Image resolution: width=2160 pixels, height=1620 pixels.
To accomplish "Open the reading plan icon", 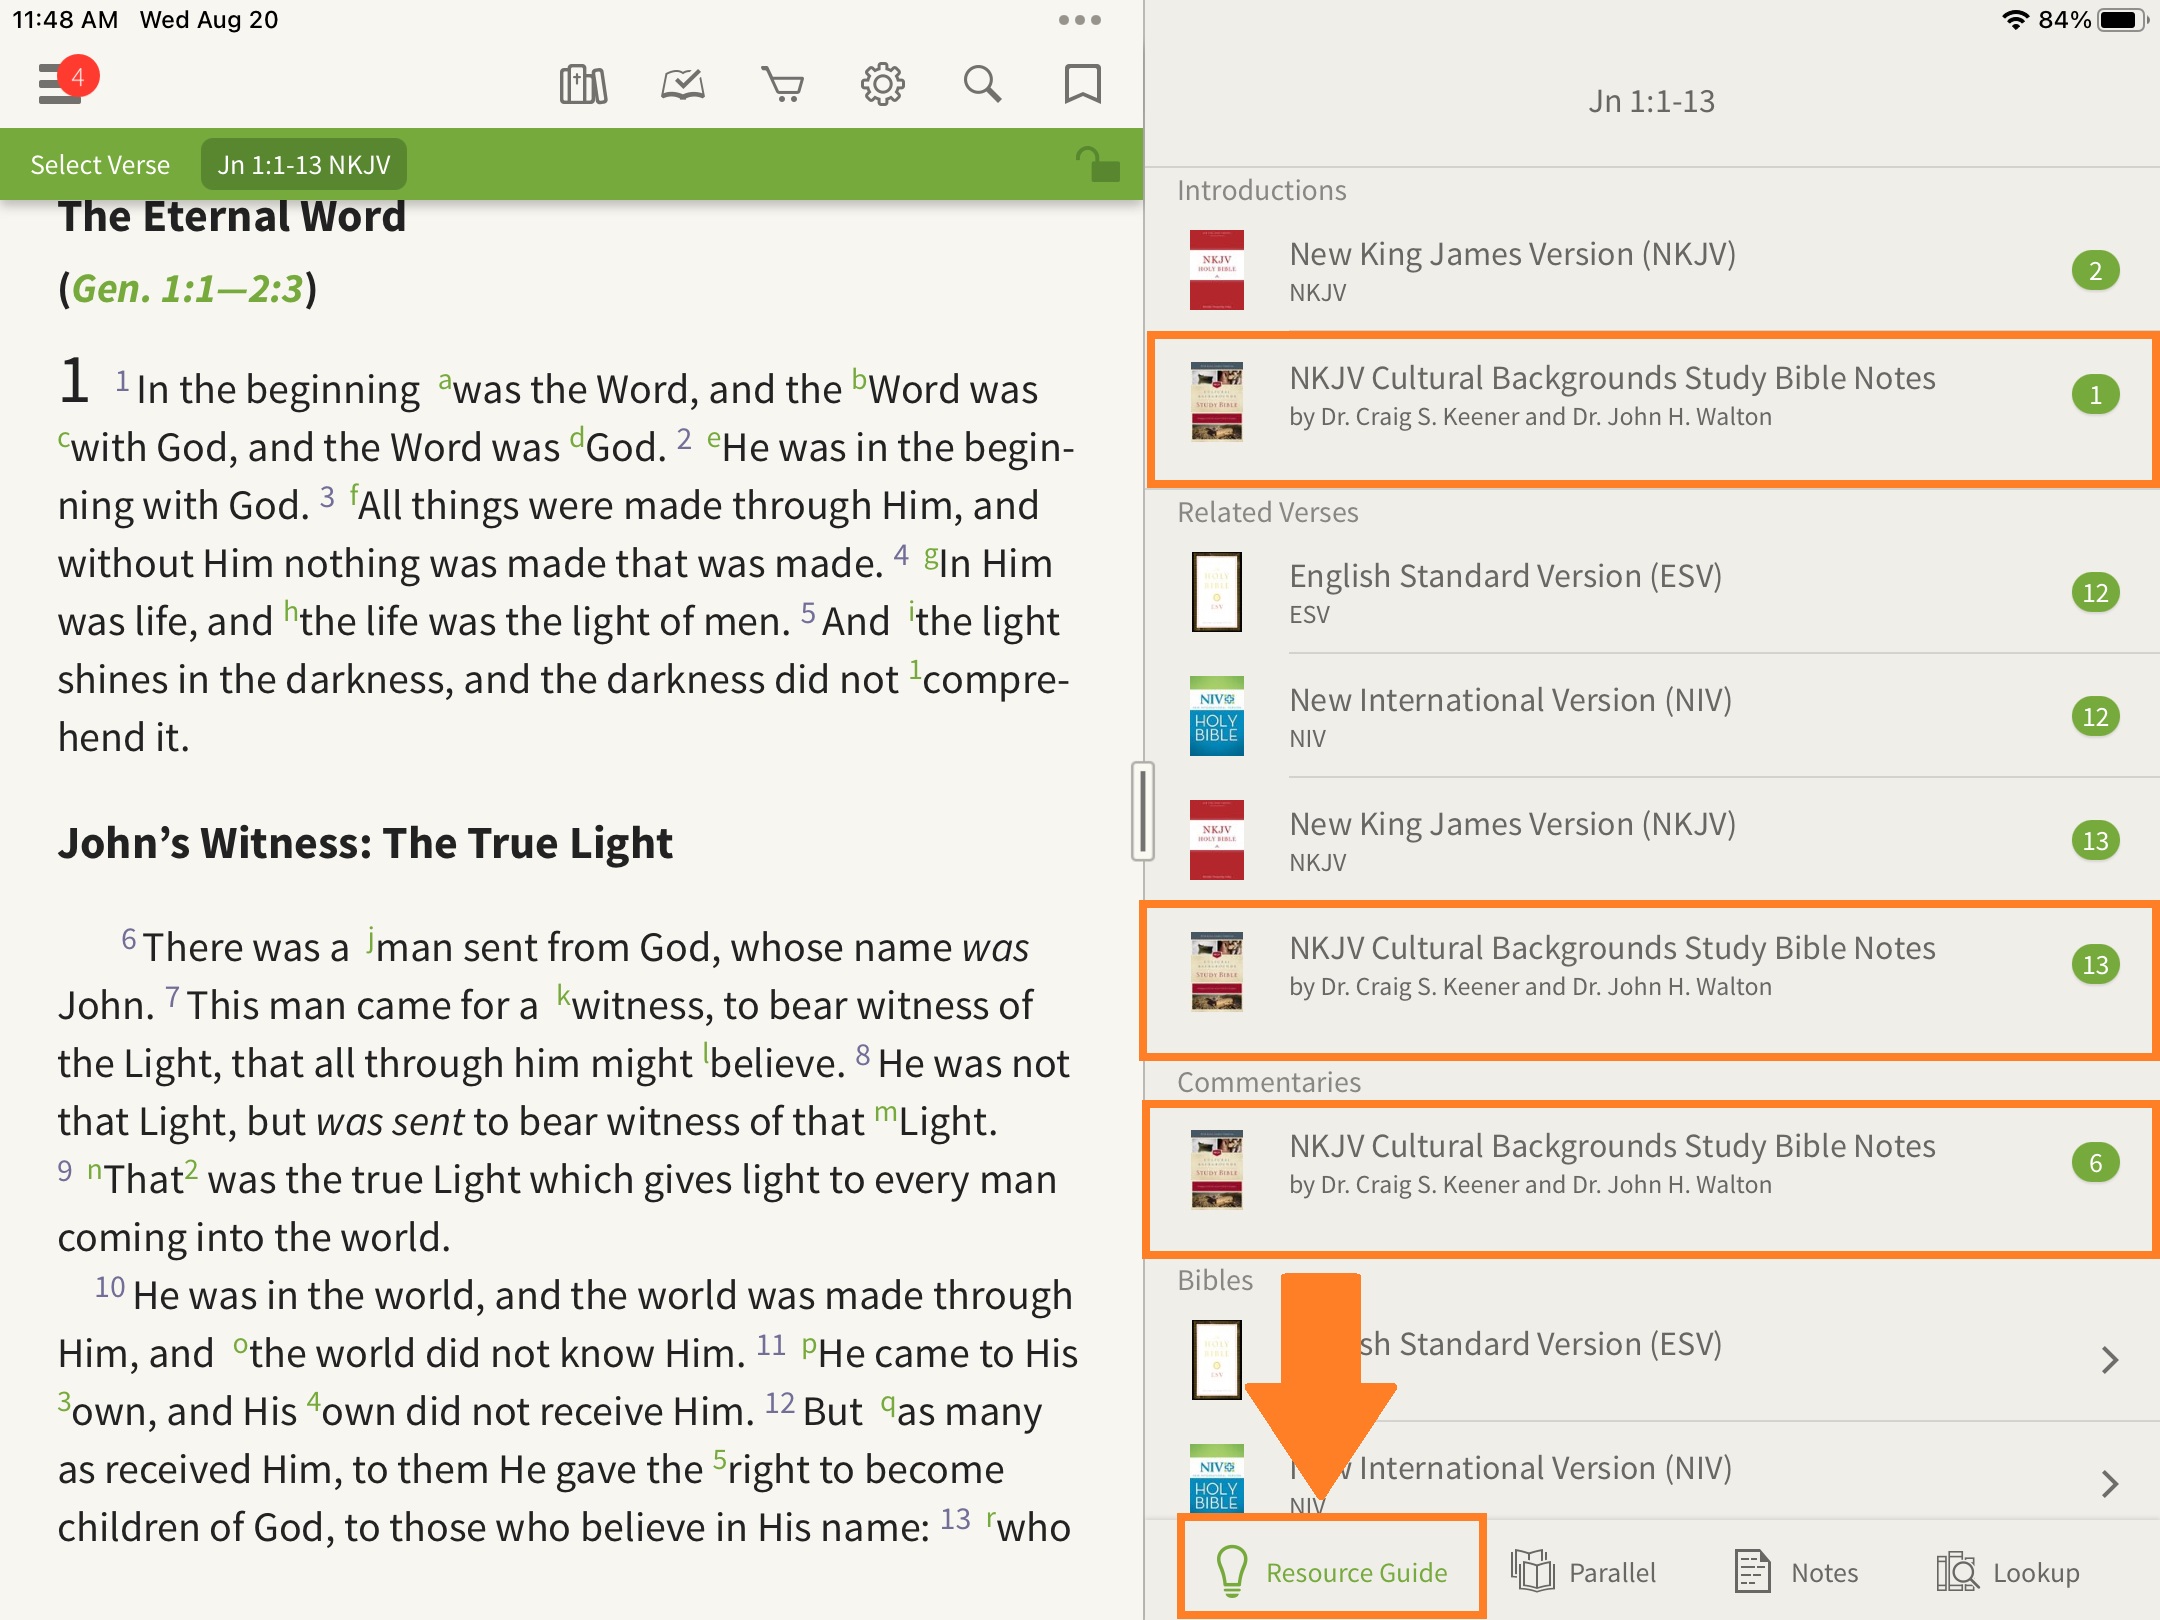I will point(683,85).
